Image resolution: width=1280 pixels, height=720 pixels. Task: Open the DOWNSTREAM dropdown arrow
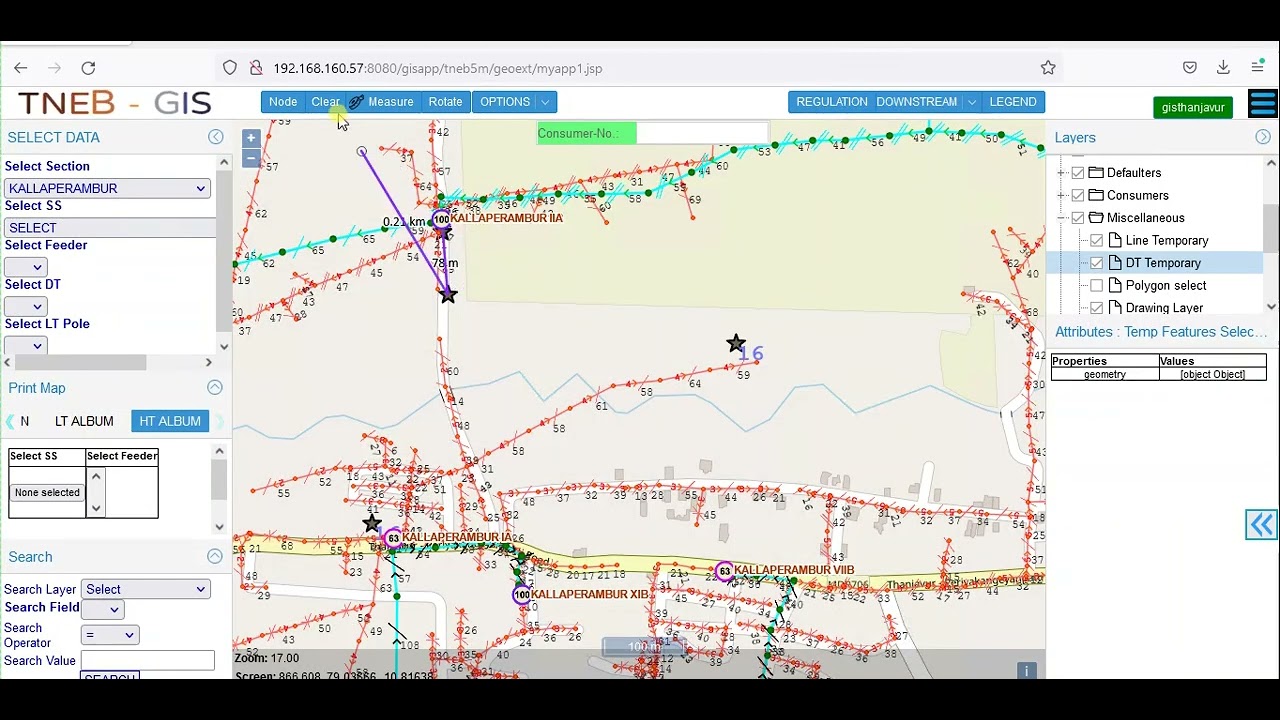[971, 102]
